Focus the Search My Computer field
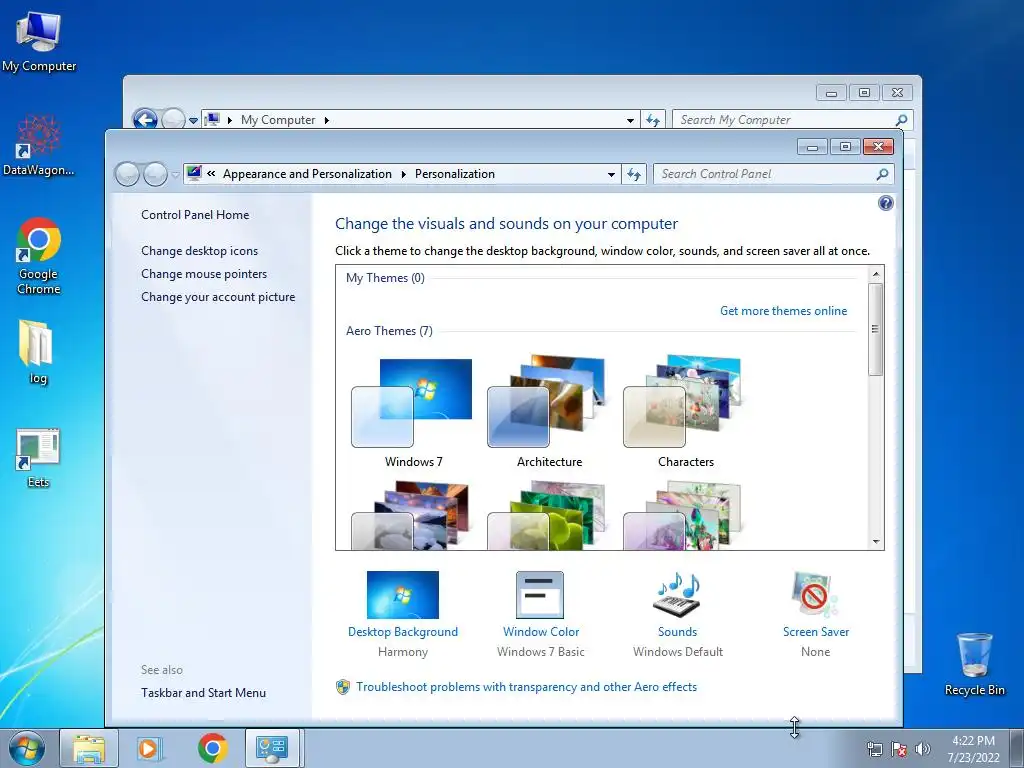This screenshot has width=1024, height=768. 792,120
